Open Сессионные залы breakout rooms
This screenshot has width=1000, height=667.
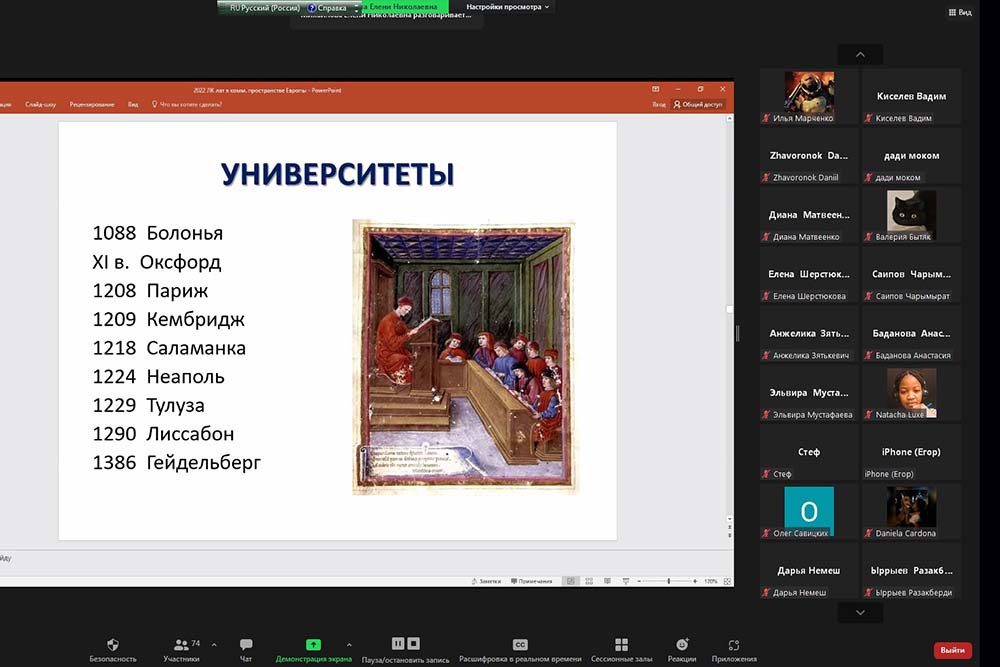point(621,645)
